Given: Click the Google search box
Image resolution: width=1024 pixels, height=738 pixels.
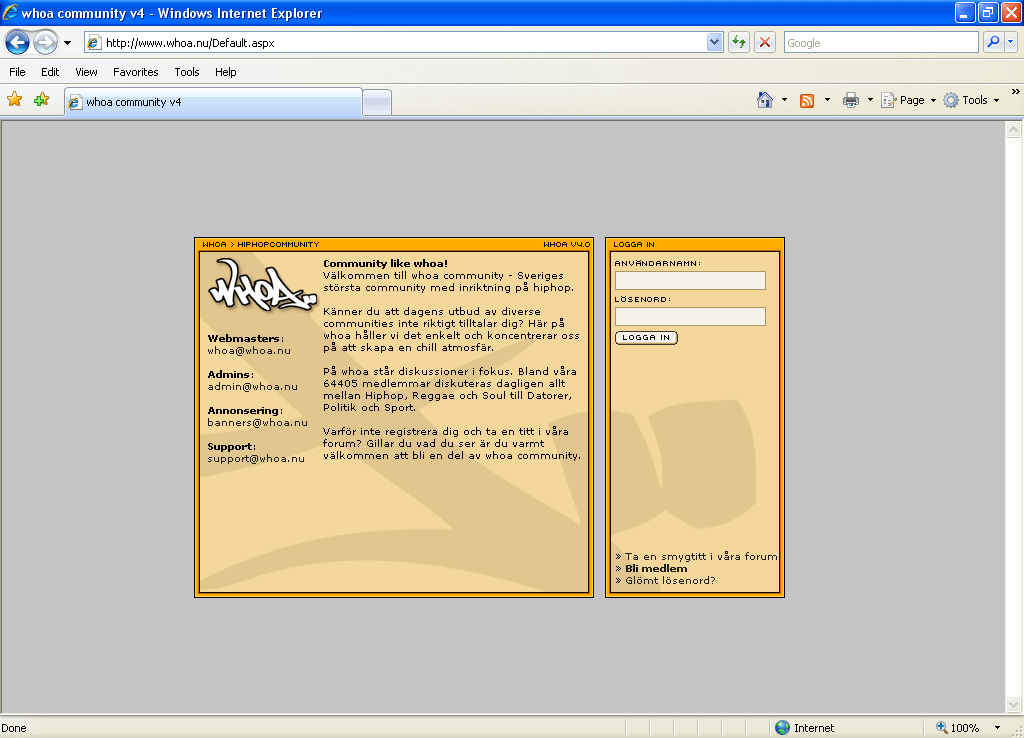Looking at the screenshot, I should (x=881, y=43).
